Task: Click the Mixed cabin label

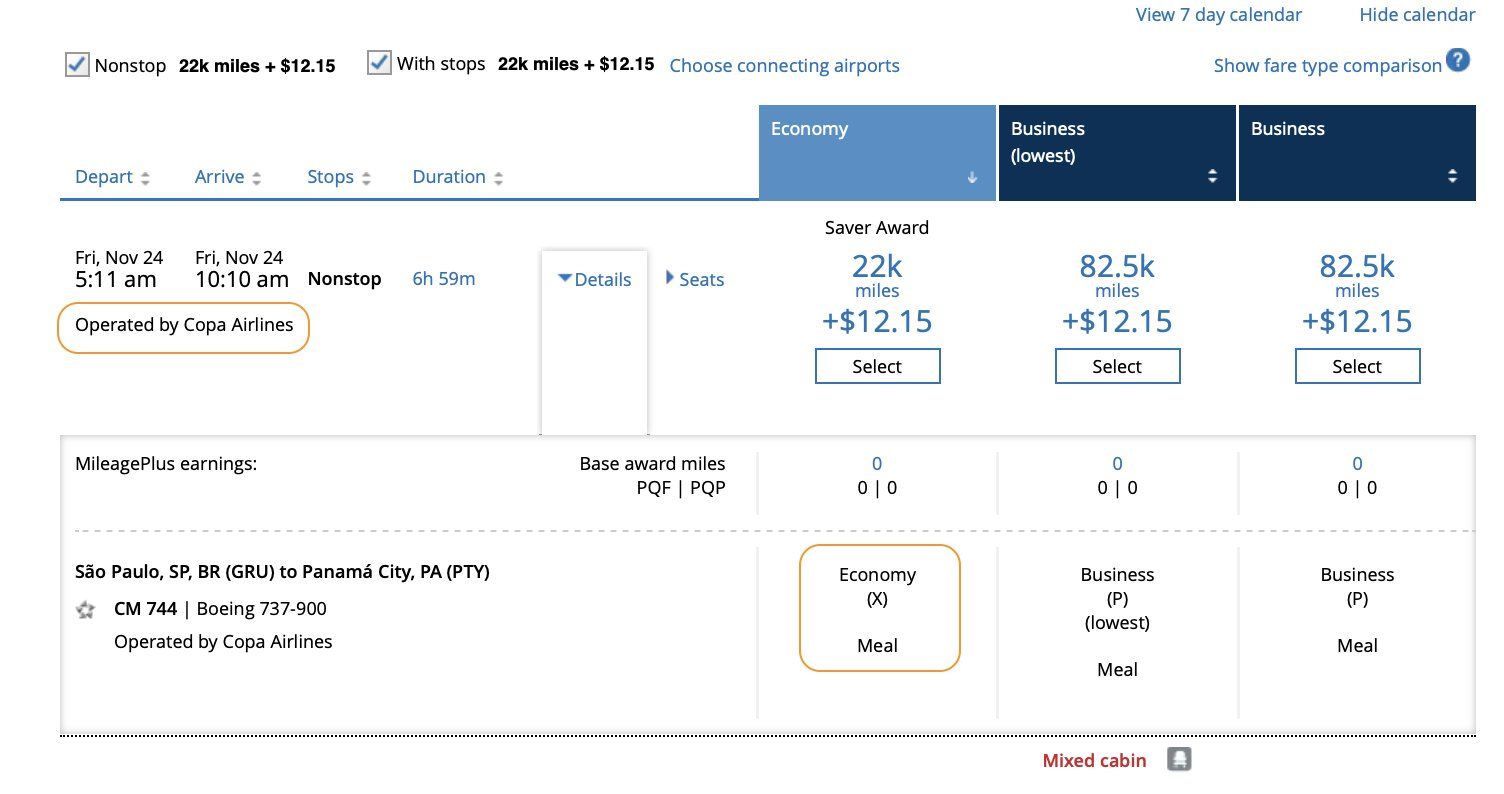Action: click(x=1094, y=761)
